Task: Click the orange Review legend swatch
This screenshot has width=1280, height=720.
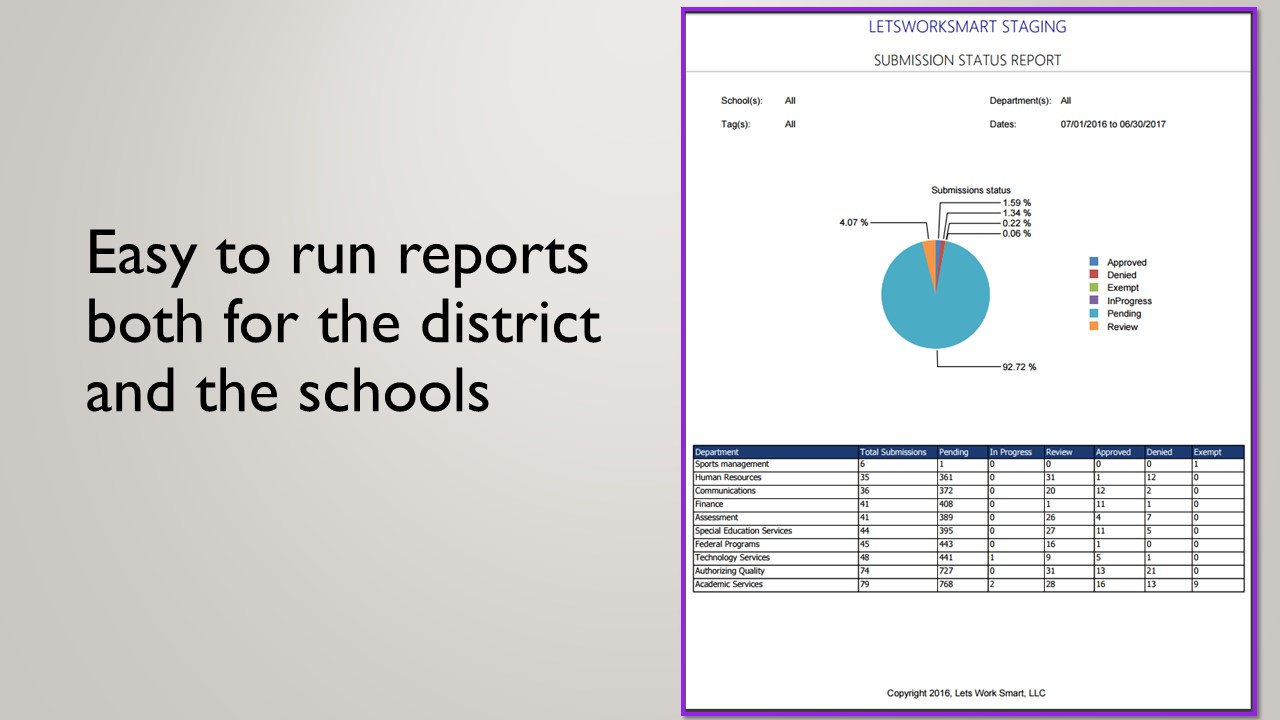Action: coord(1094,327)
